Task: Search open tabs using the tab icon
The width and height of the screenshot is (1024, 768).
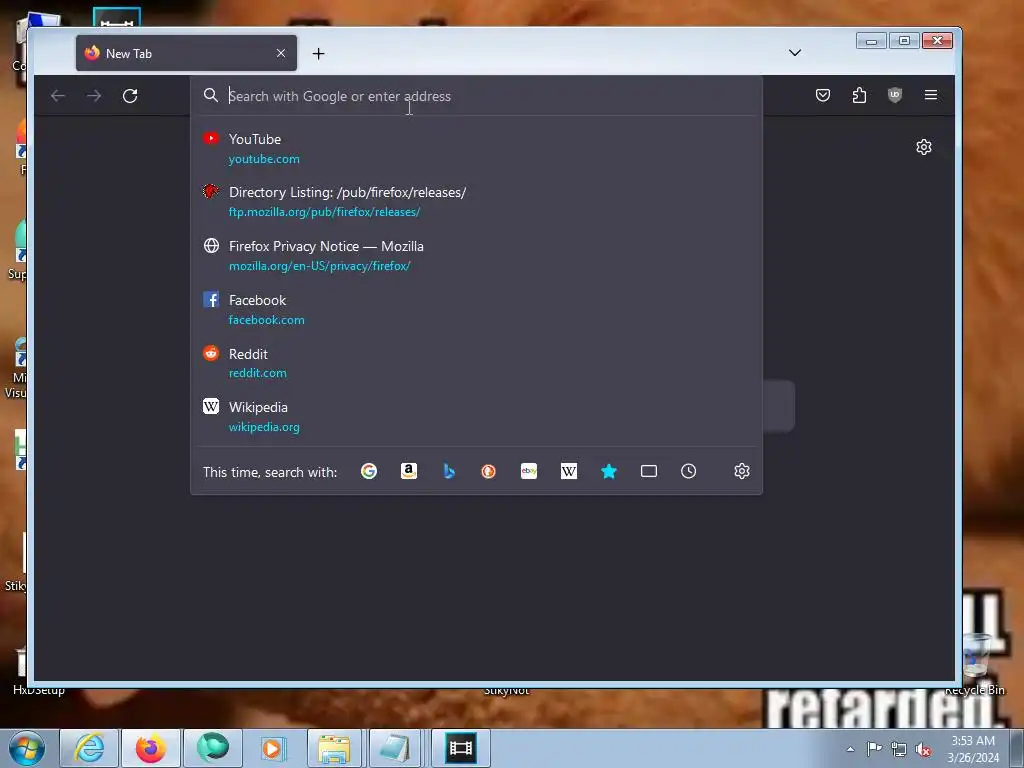Action: pos(648,471)
